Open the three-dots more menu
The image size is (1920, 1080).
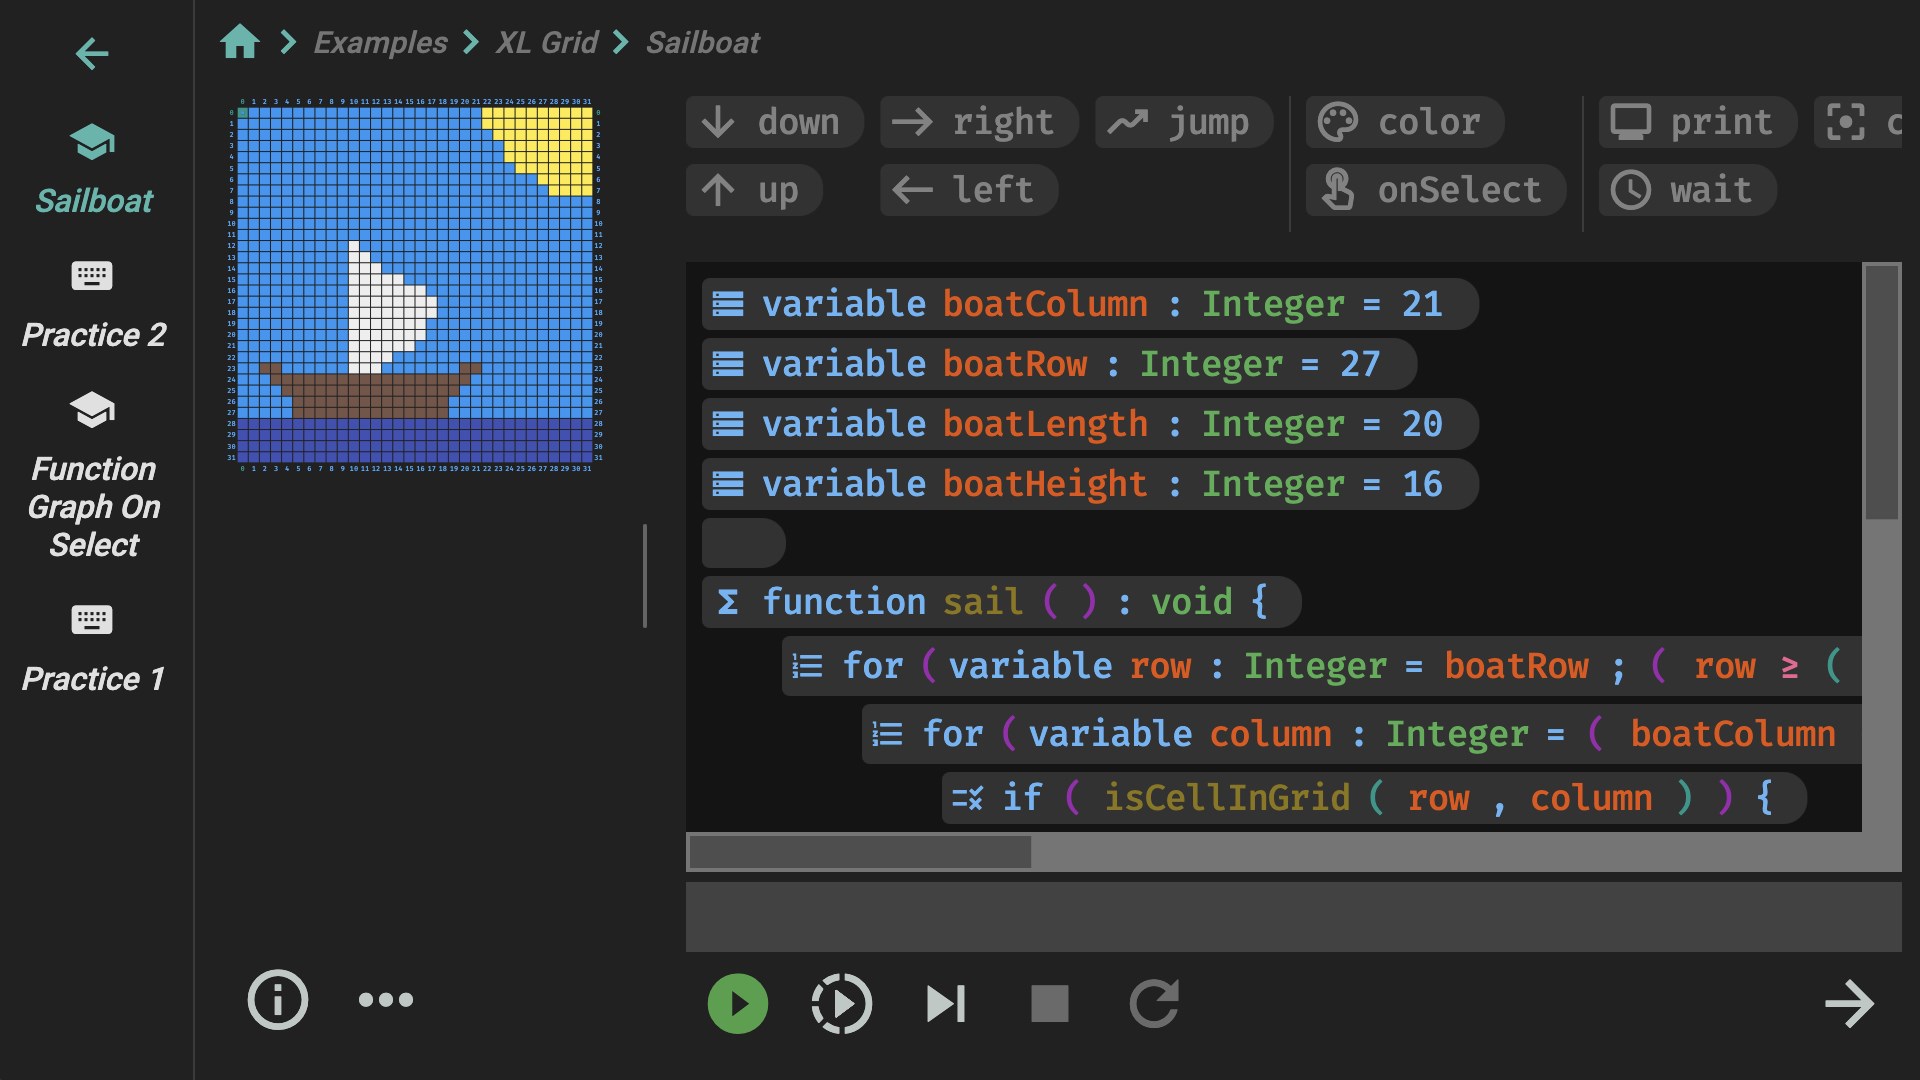[x=386, y=999]
